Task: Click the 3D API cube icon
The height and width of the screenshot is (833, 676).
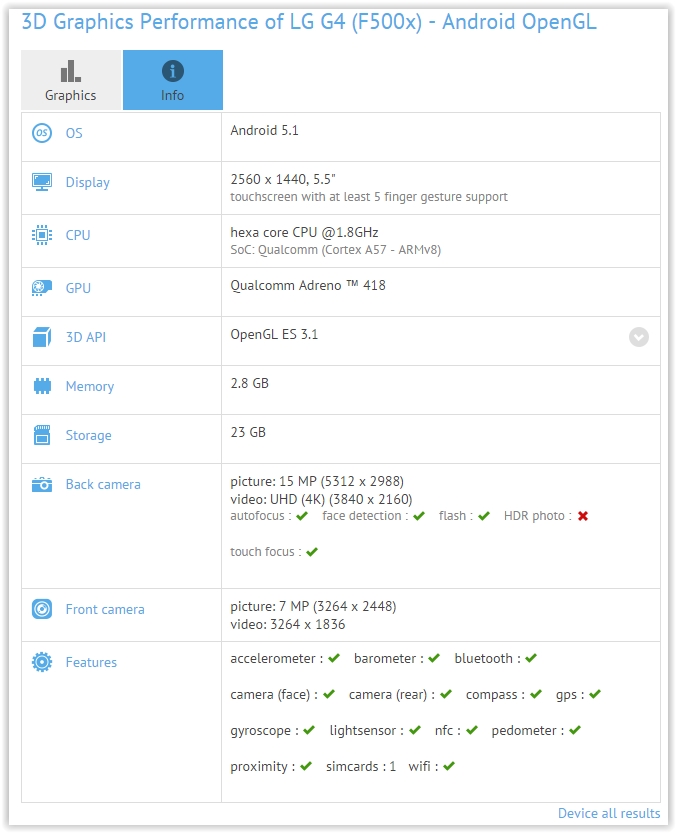Action: pyautogui.click(x=42, y=337)
